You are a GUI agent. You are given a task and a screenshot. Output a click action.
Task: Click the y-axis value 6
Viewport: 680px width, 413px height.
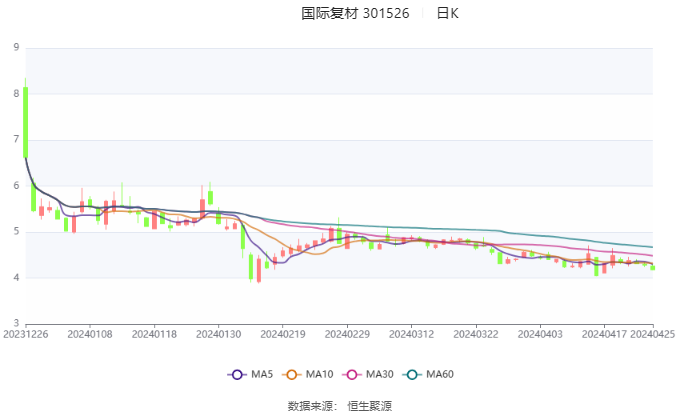16,186
